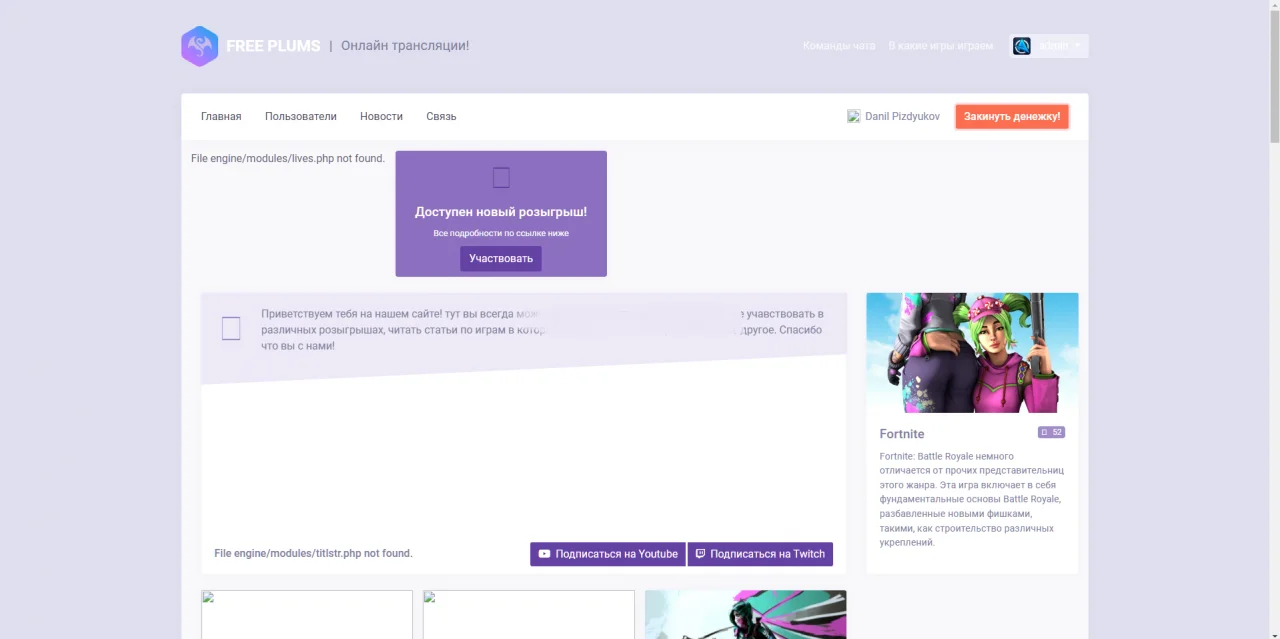Click the Fortnite comment count badge
The image size is (1280, 639).
[x=1051, y=432]
